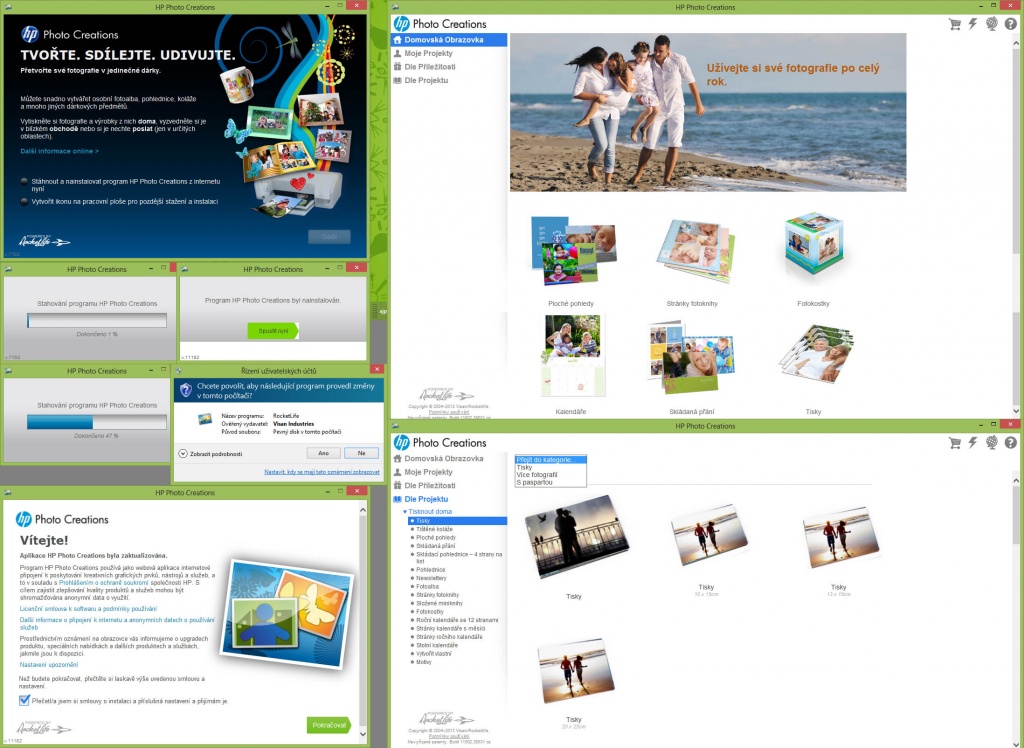
Task: Open the Nastavení upozornění link
Action: pos(49,665)
